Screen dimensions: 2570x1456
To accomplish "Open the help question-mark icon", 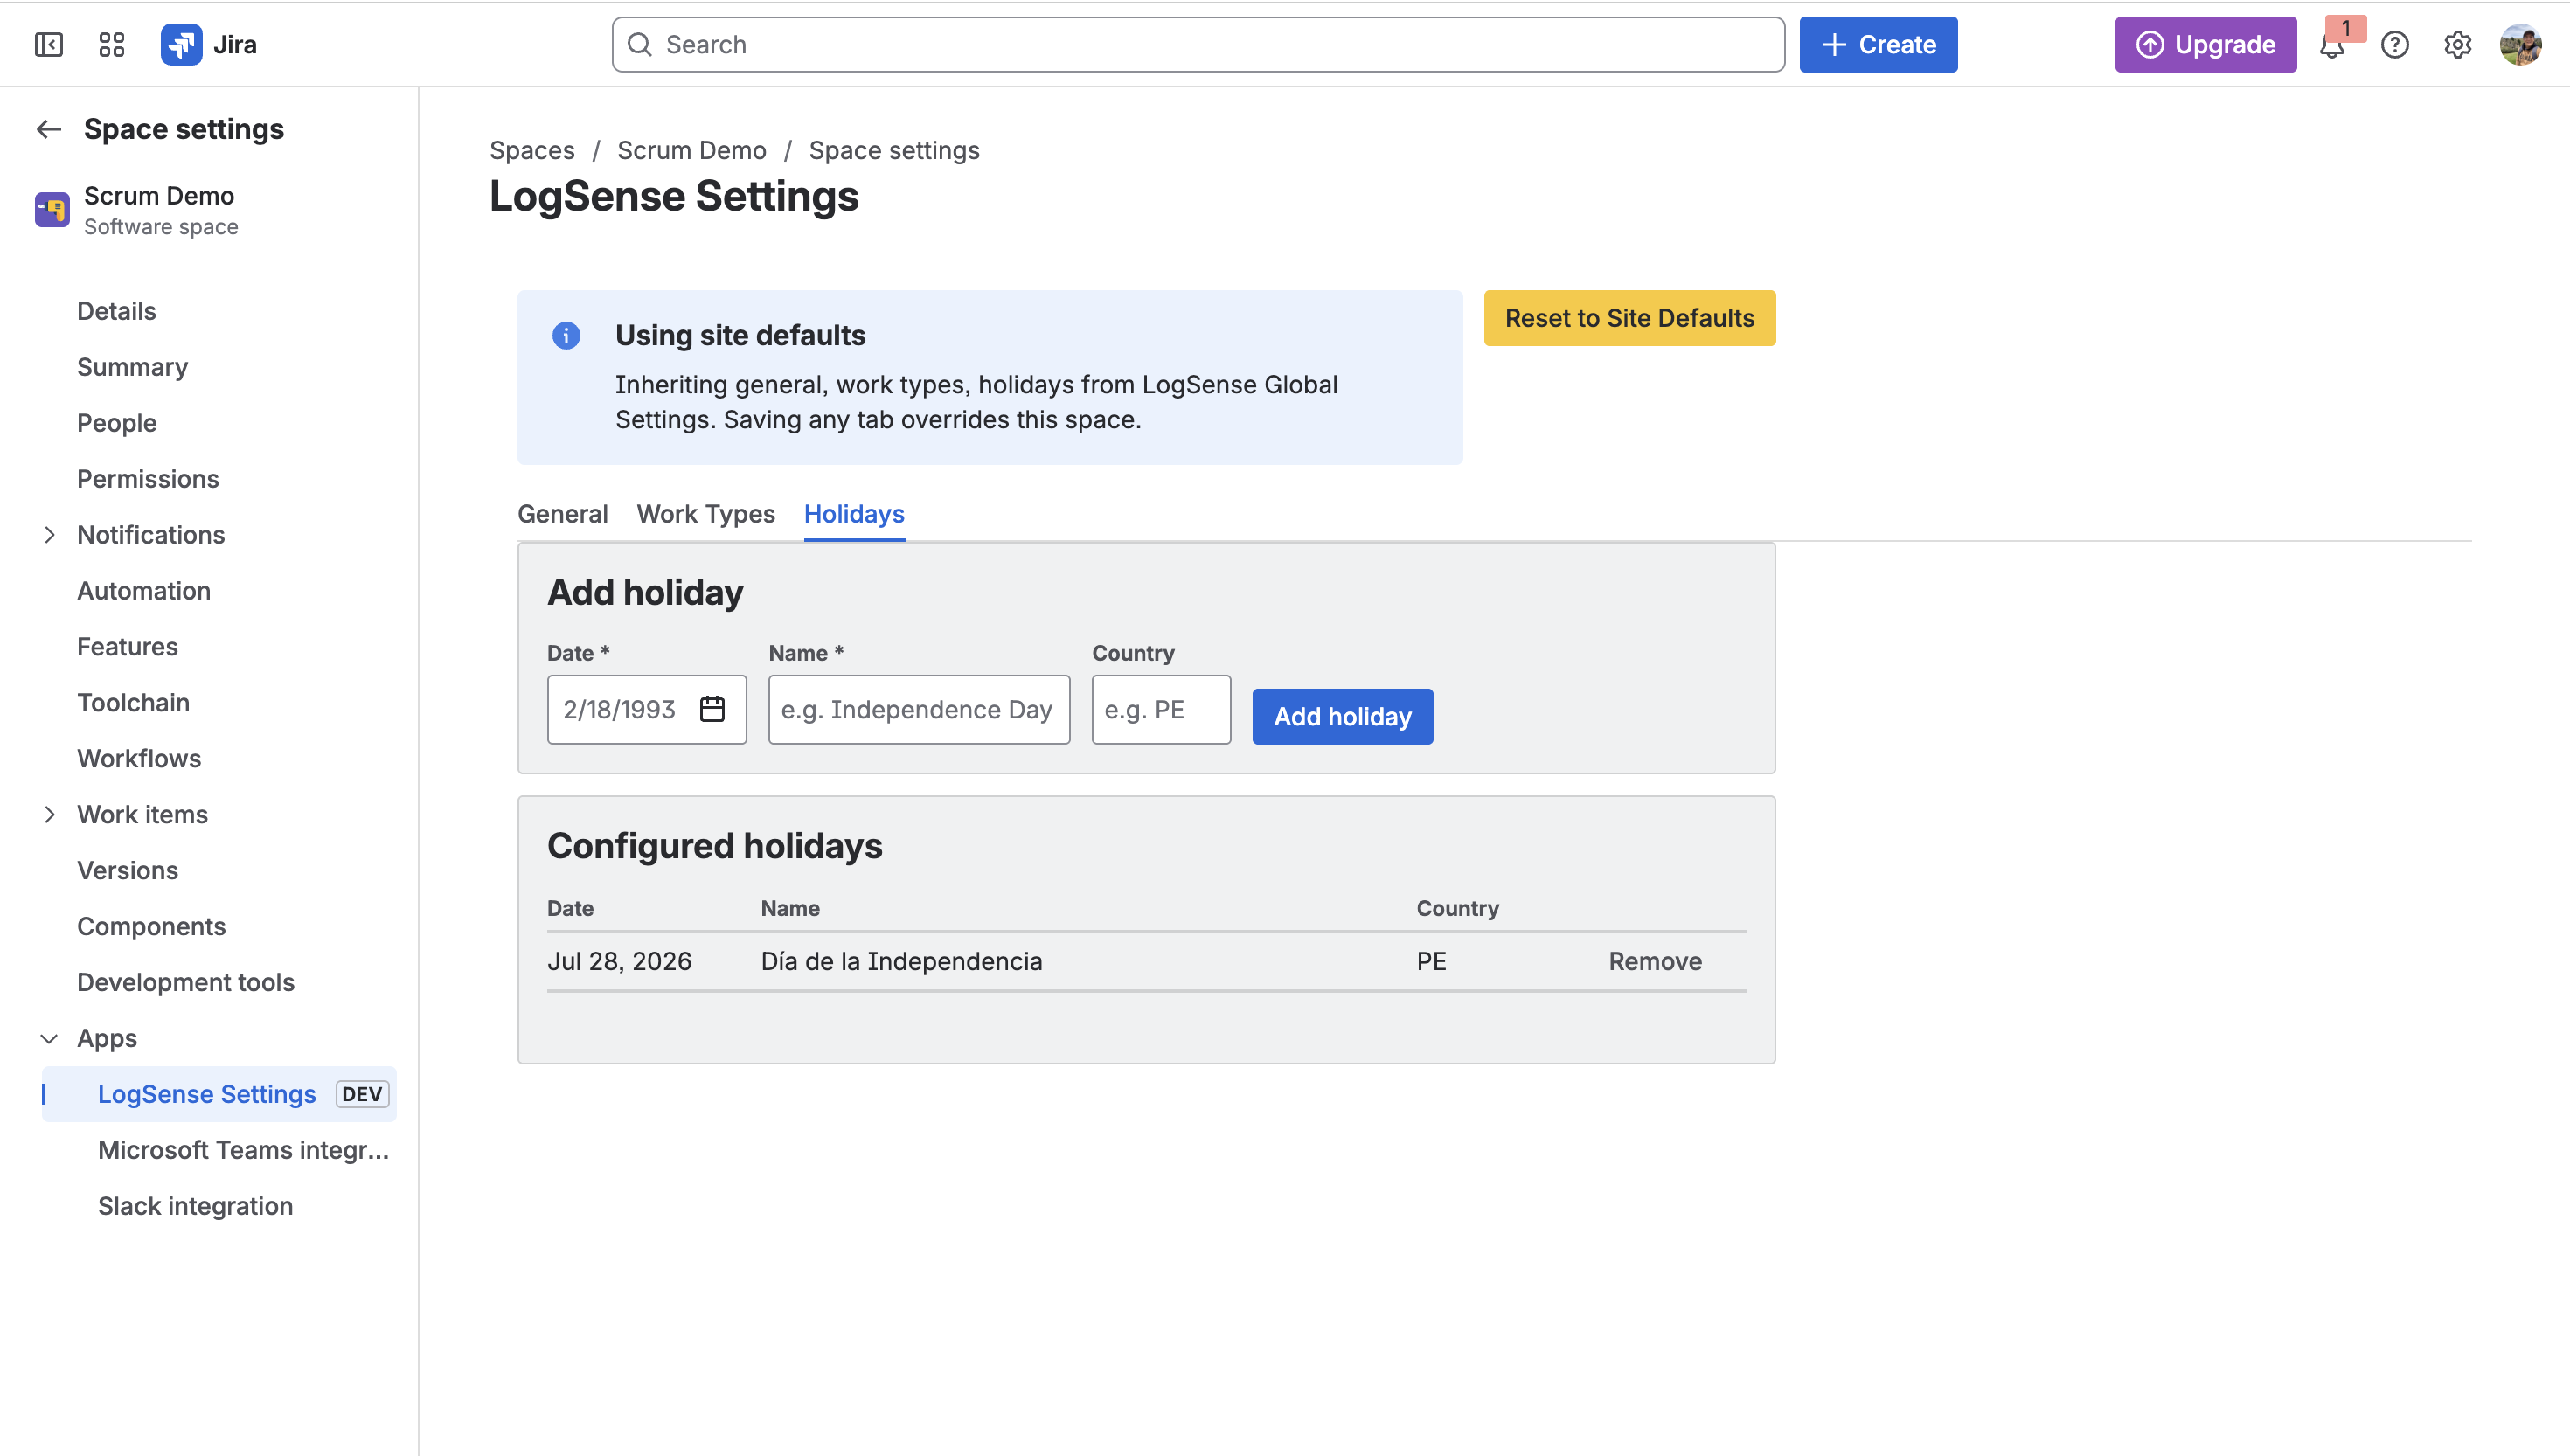I will click(x=2395, y=45).
